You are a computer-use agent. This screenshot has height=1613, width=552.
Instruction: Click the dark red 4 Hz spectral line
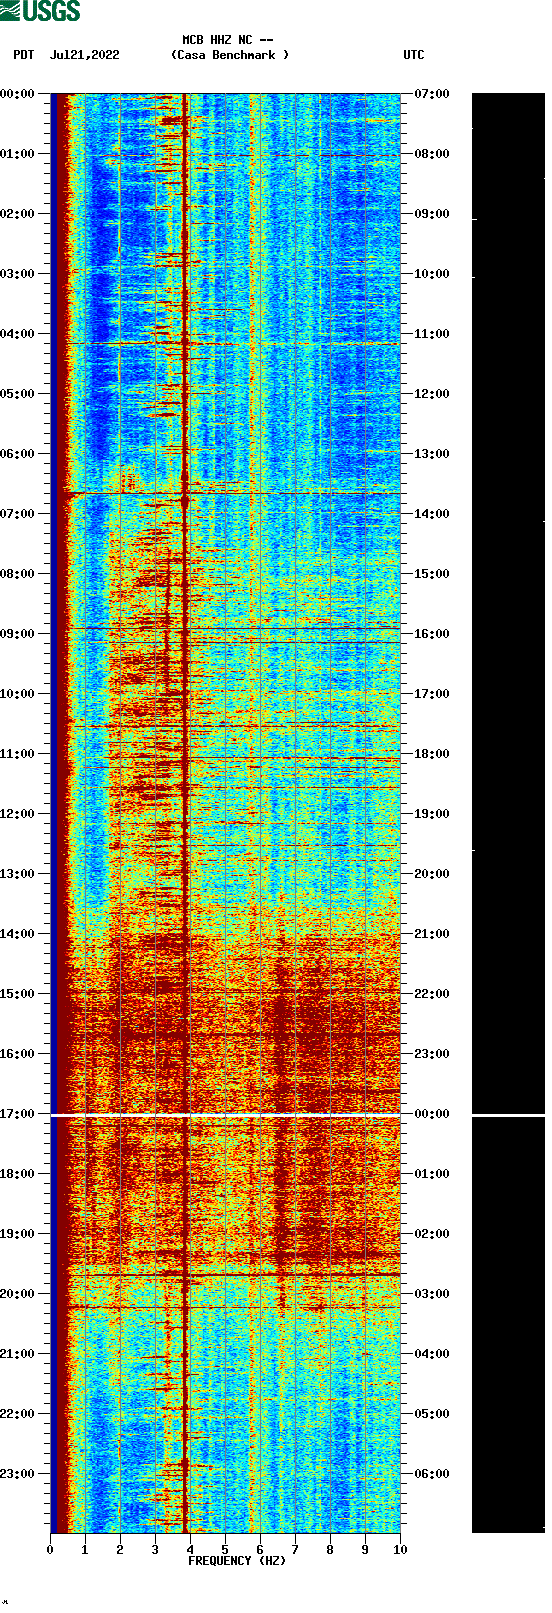coord(185,813)
